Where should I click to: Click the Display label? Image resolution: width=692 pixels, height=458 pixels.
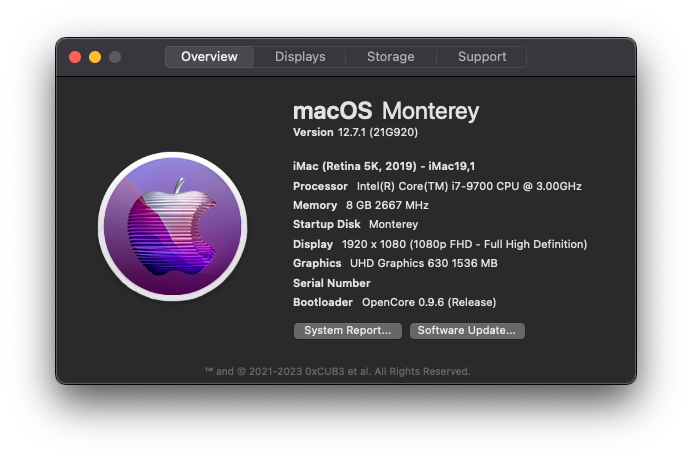click(x=313, y=244)
